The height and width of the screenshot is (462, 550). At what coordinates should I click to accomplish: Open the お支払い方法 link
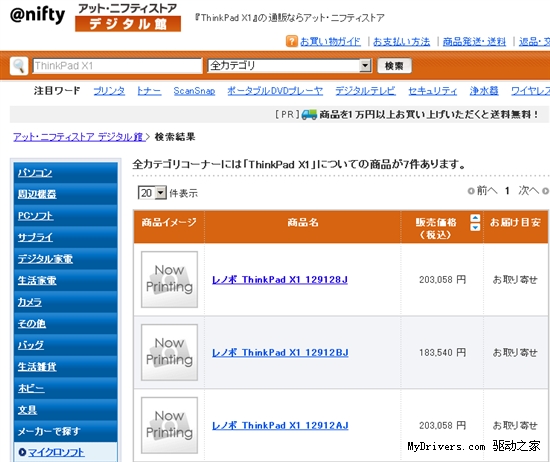tap(402, 42)
